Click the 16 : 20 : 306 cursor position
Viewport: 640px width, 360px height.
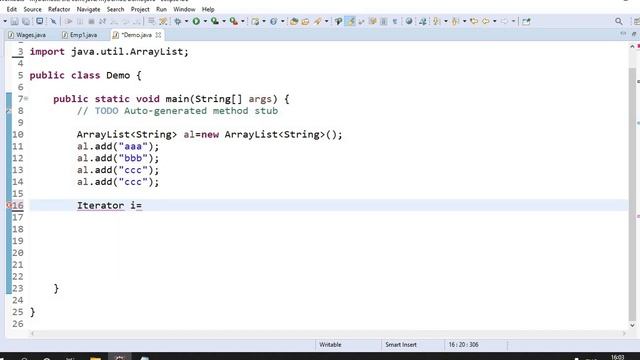click(x=463, y=345)
